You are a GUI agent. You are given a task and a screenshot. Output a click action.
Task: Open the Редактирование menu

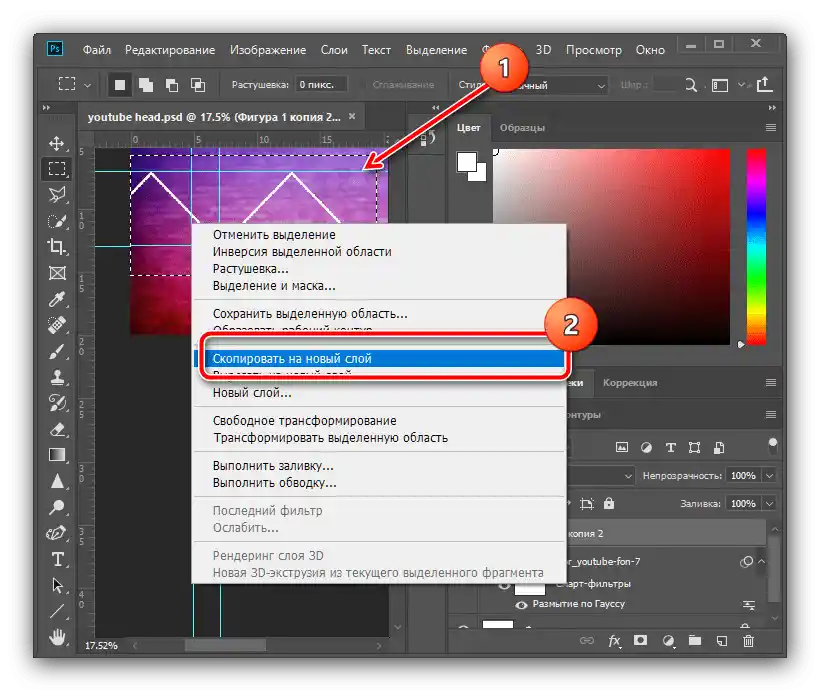[170, 50]
